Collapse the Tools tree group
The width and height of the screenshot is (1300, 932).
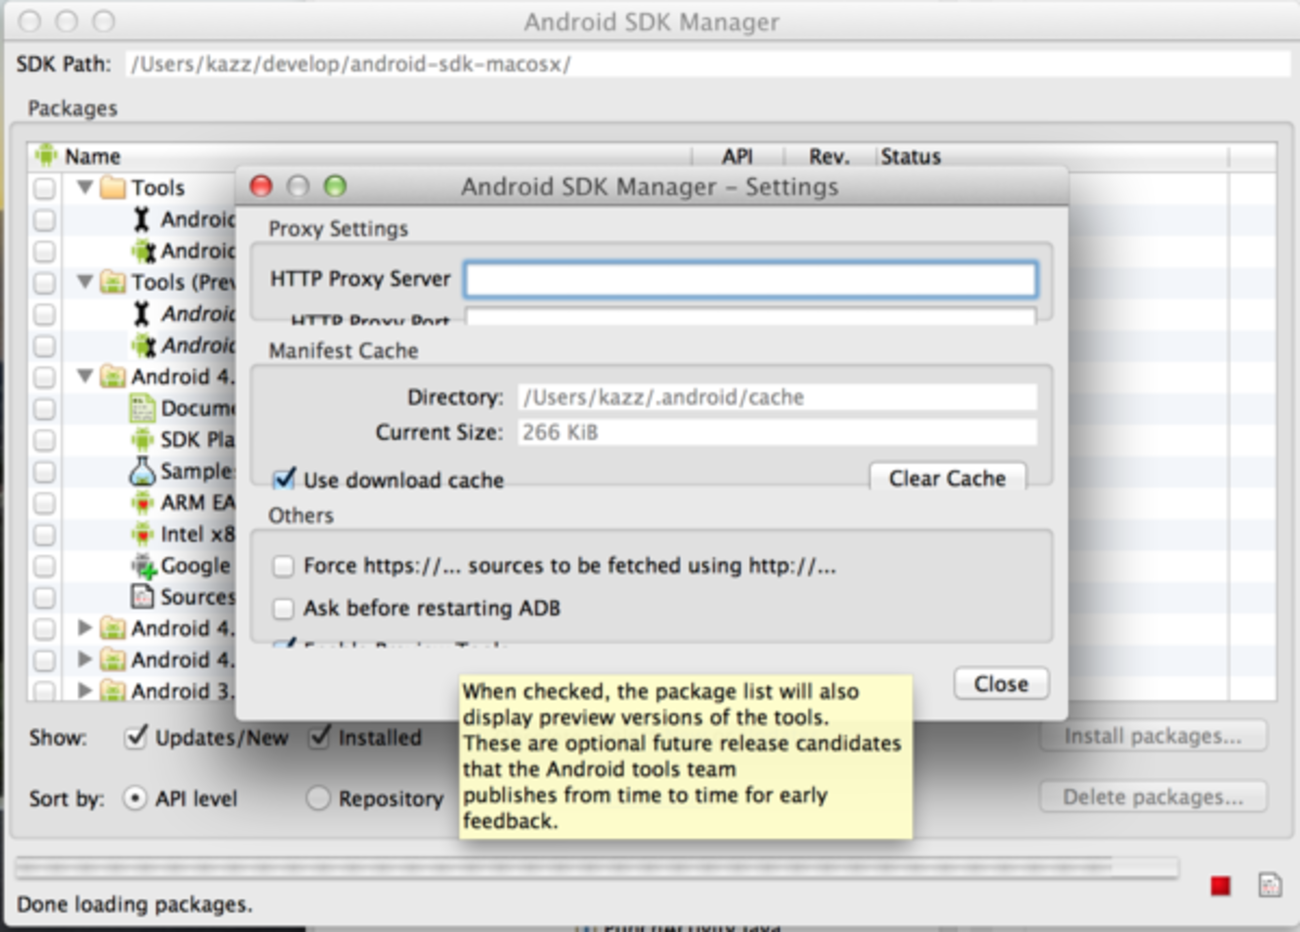(x=85, y=187)
